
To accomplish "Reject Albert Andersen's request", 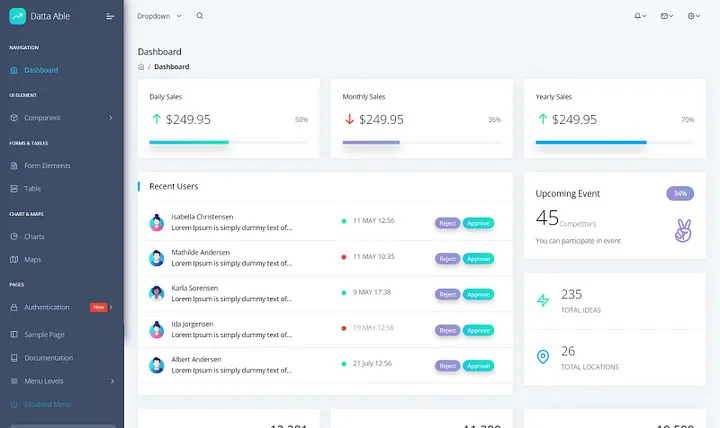I will point(447,366).
